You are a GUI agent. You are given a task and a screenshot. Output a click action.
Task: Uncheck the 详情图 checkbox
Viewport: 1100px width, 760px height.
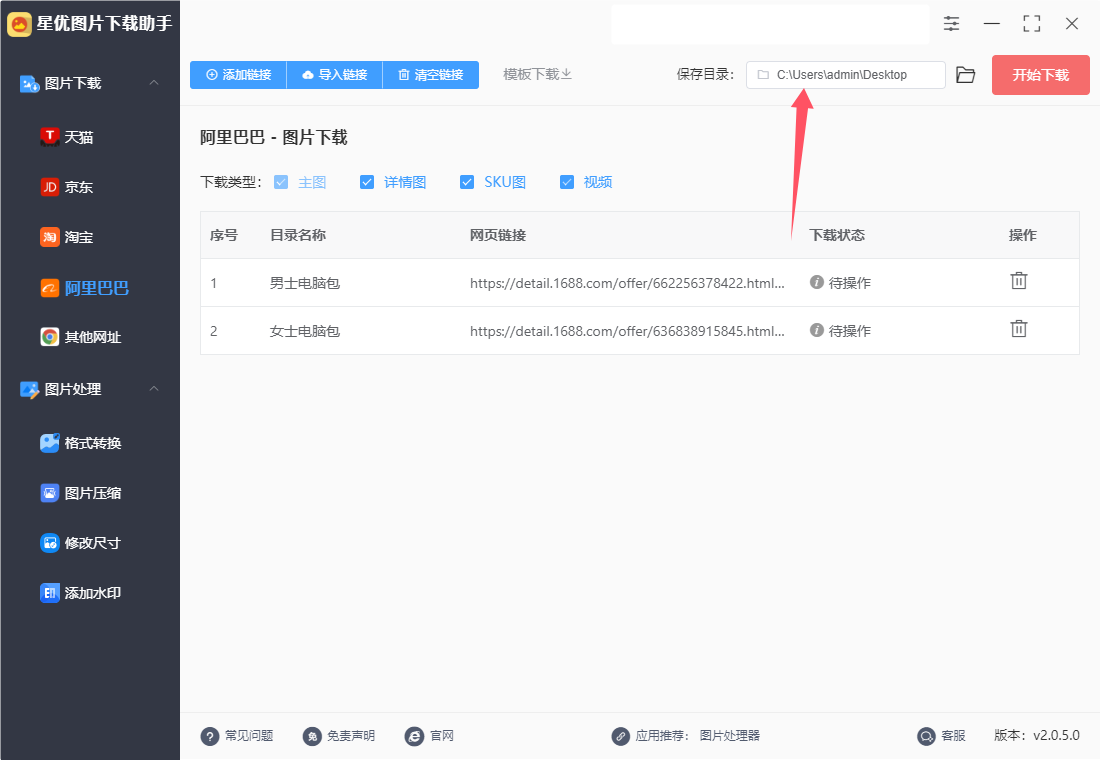click(367, 182)
